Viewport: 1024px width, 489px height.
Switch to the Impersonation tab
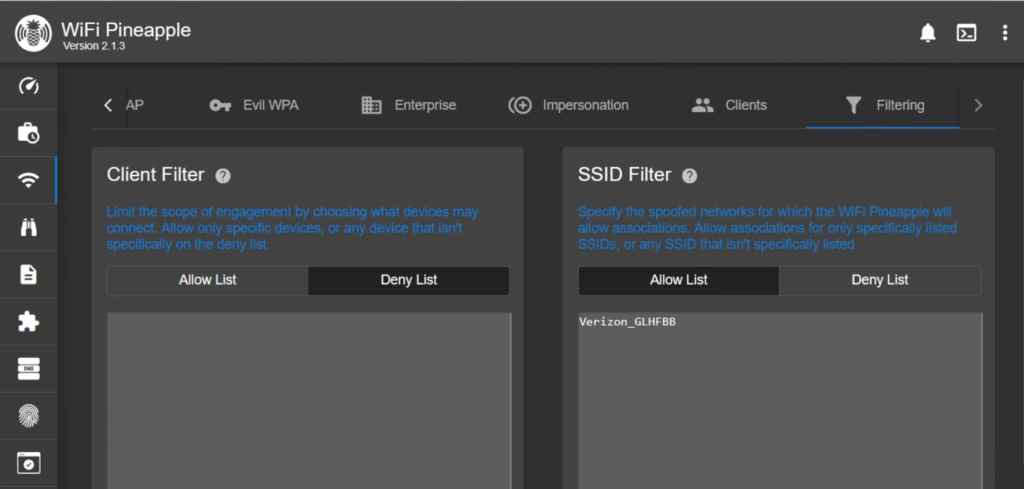point(568,105)
